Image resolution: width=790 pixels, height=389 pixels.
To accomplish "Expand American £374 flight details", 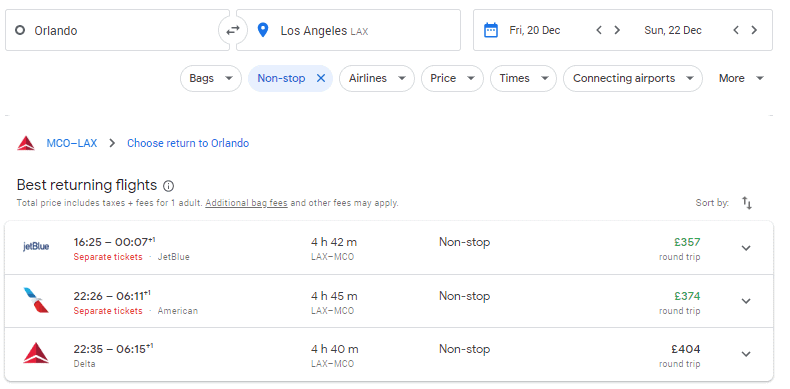I will point(746,301).
